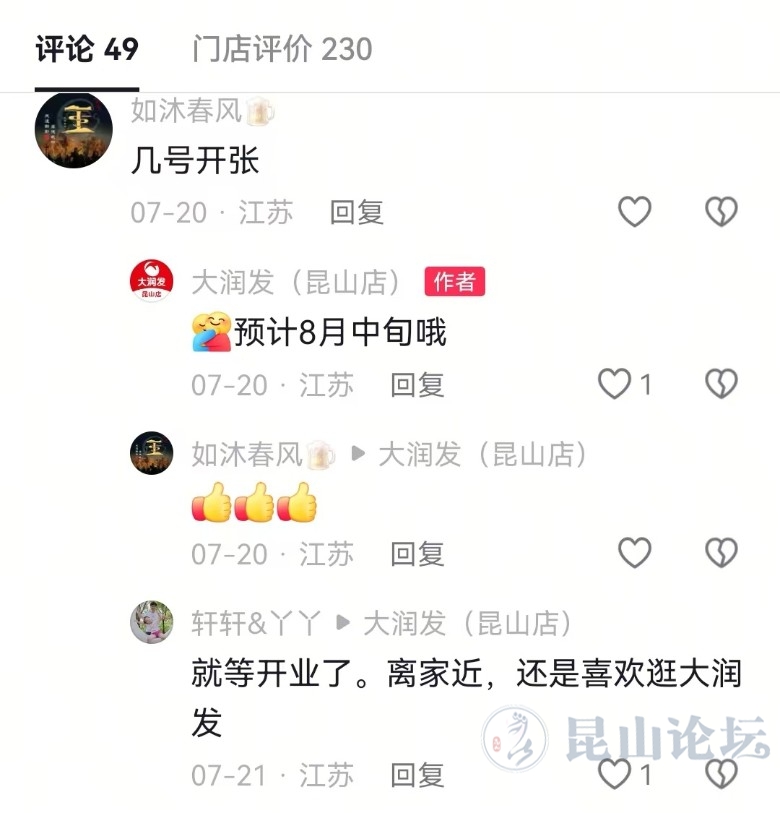Open 如沐春风's large profile avatar
The image size is (780, 813).
(x=74, y=130)
